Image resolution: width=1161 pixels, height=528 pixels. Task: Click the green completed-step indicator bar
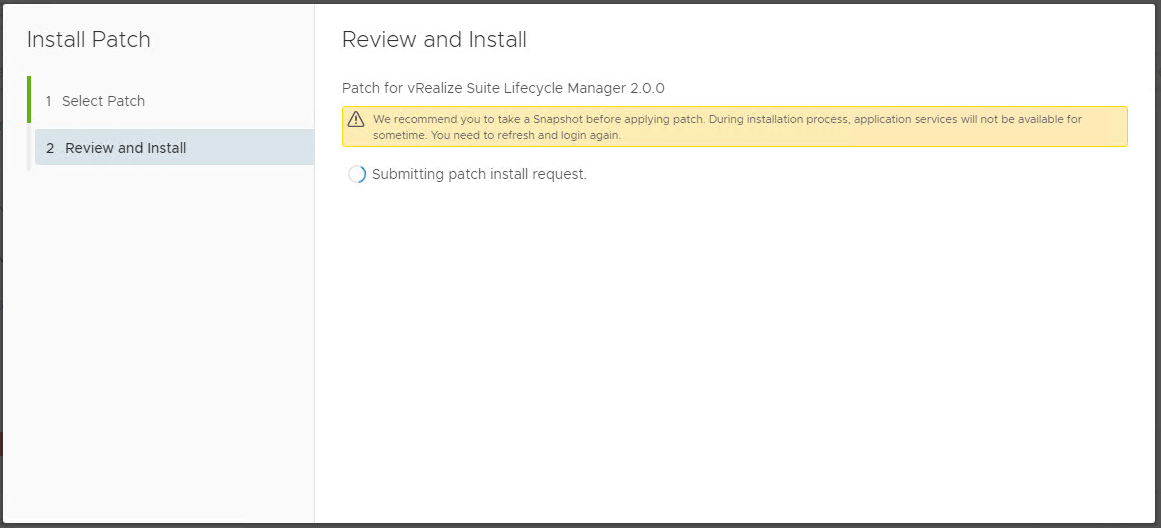pos(29,99)
